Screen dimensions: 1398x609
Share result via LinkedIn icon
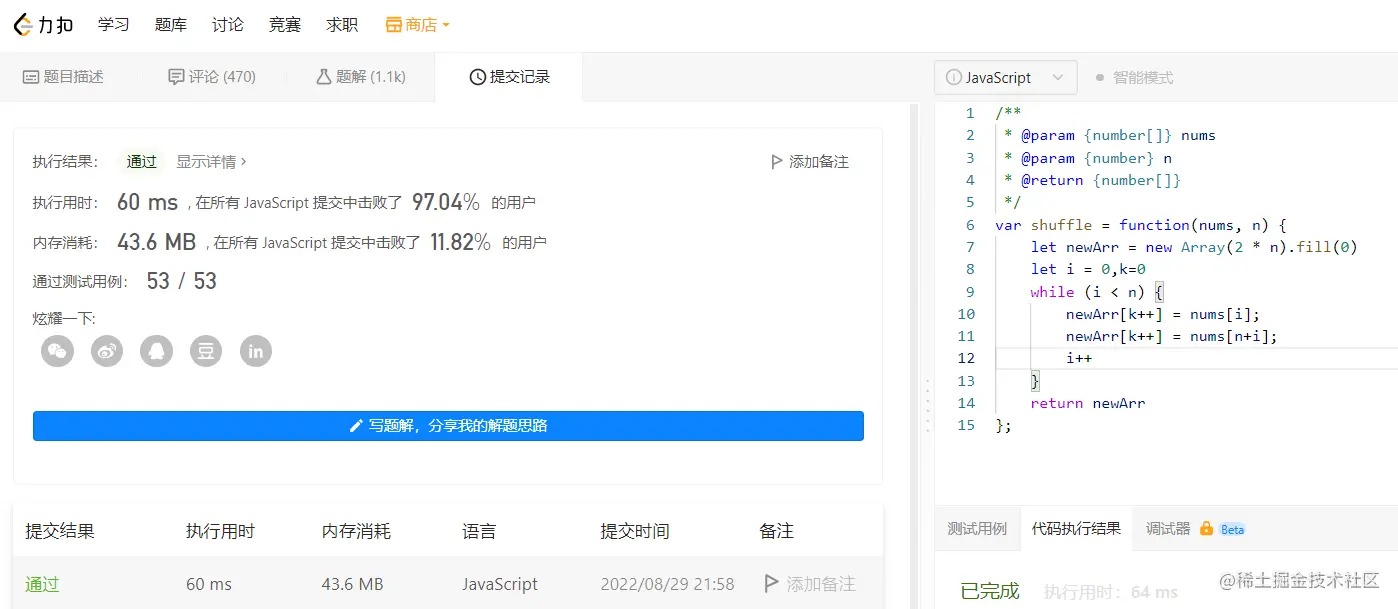point(256,350)
